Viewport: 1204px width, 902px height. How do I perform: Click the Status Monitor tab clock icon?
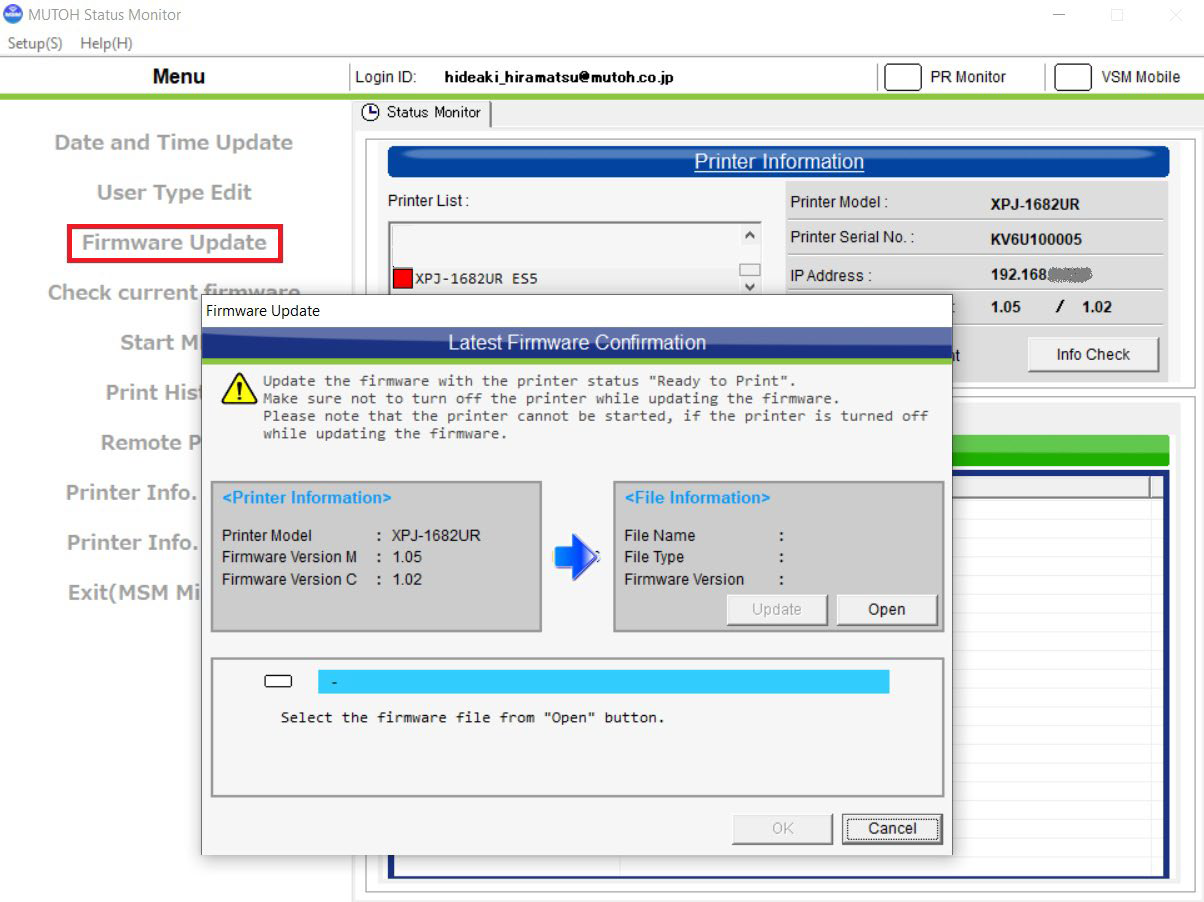(x=371, y=112)
